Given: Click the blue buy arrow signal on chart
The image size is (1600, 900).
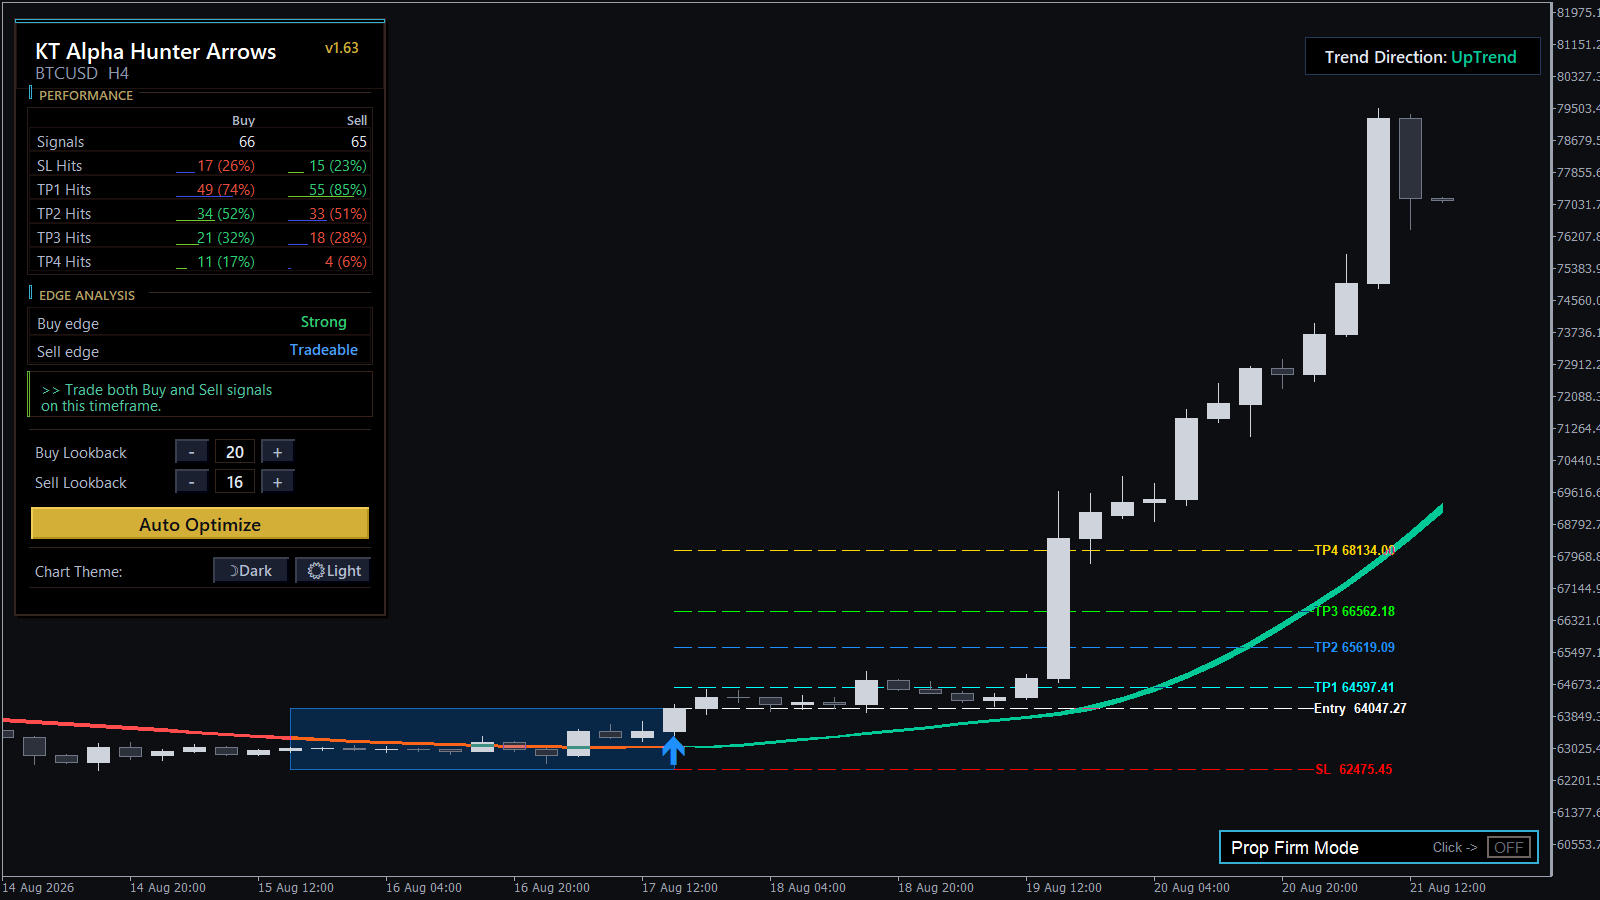Looking at the screenshot, I should tap(674, 750).
